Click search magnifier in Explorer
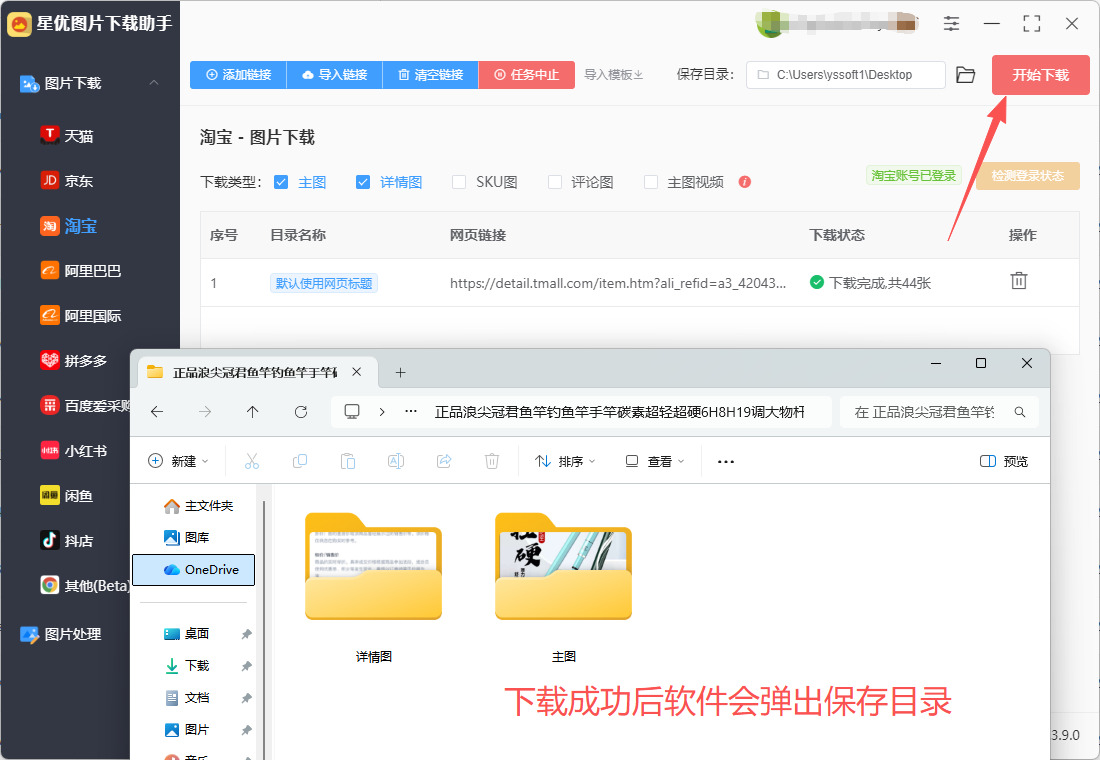 (1020, 412)
